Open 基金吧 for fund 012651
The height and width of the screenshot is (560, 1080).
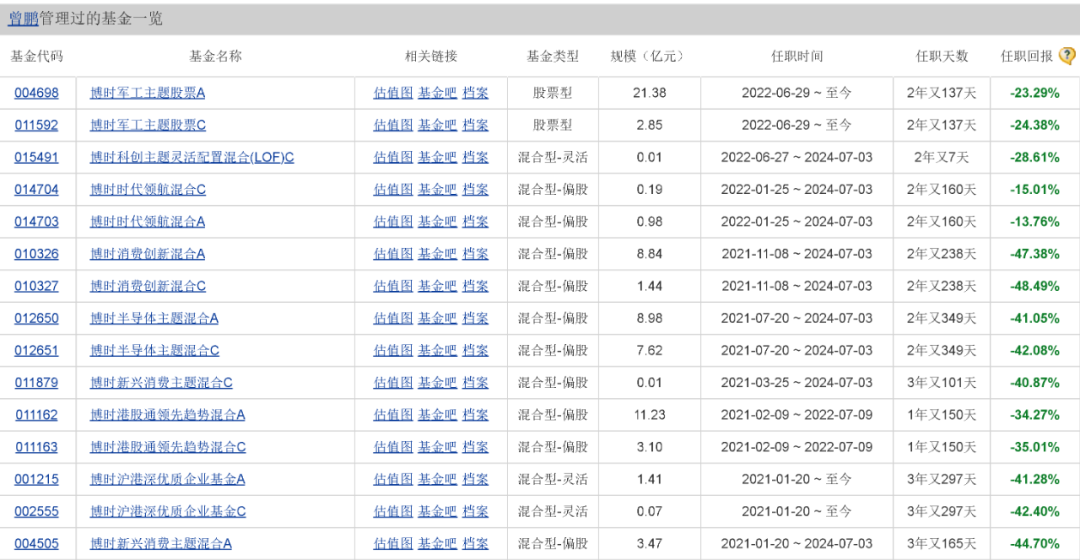(x=437, y=351)
